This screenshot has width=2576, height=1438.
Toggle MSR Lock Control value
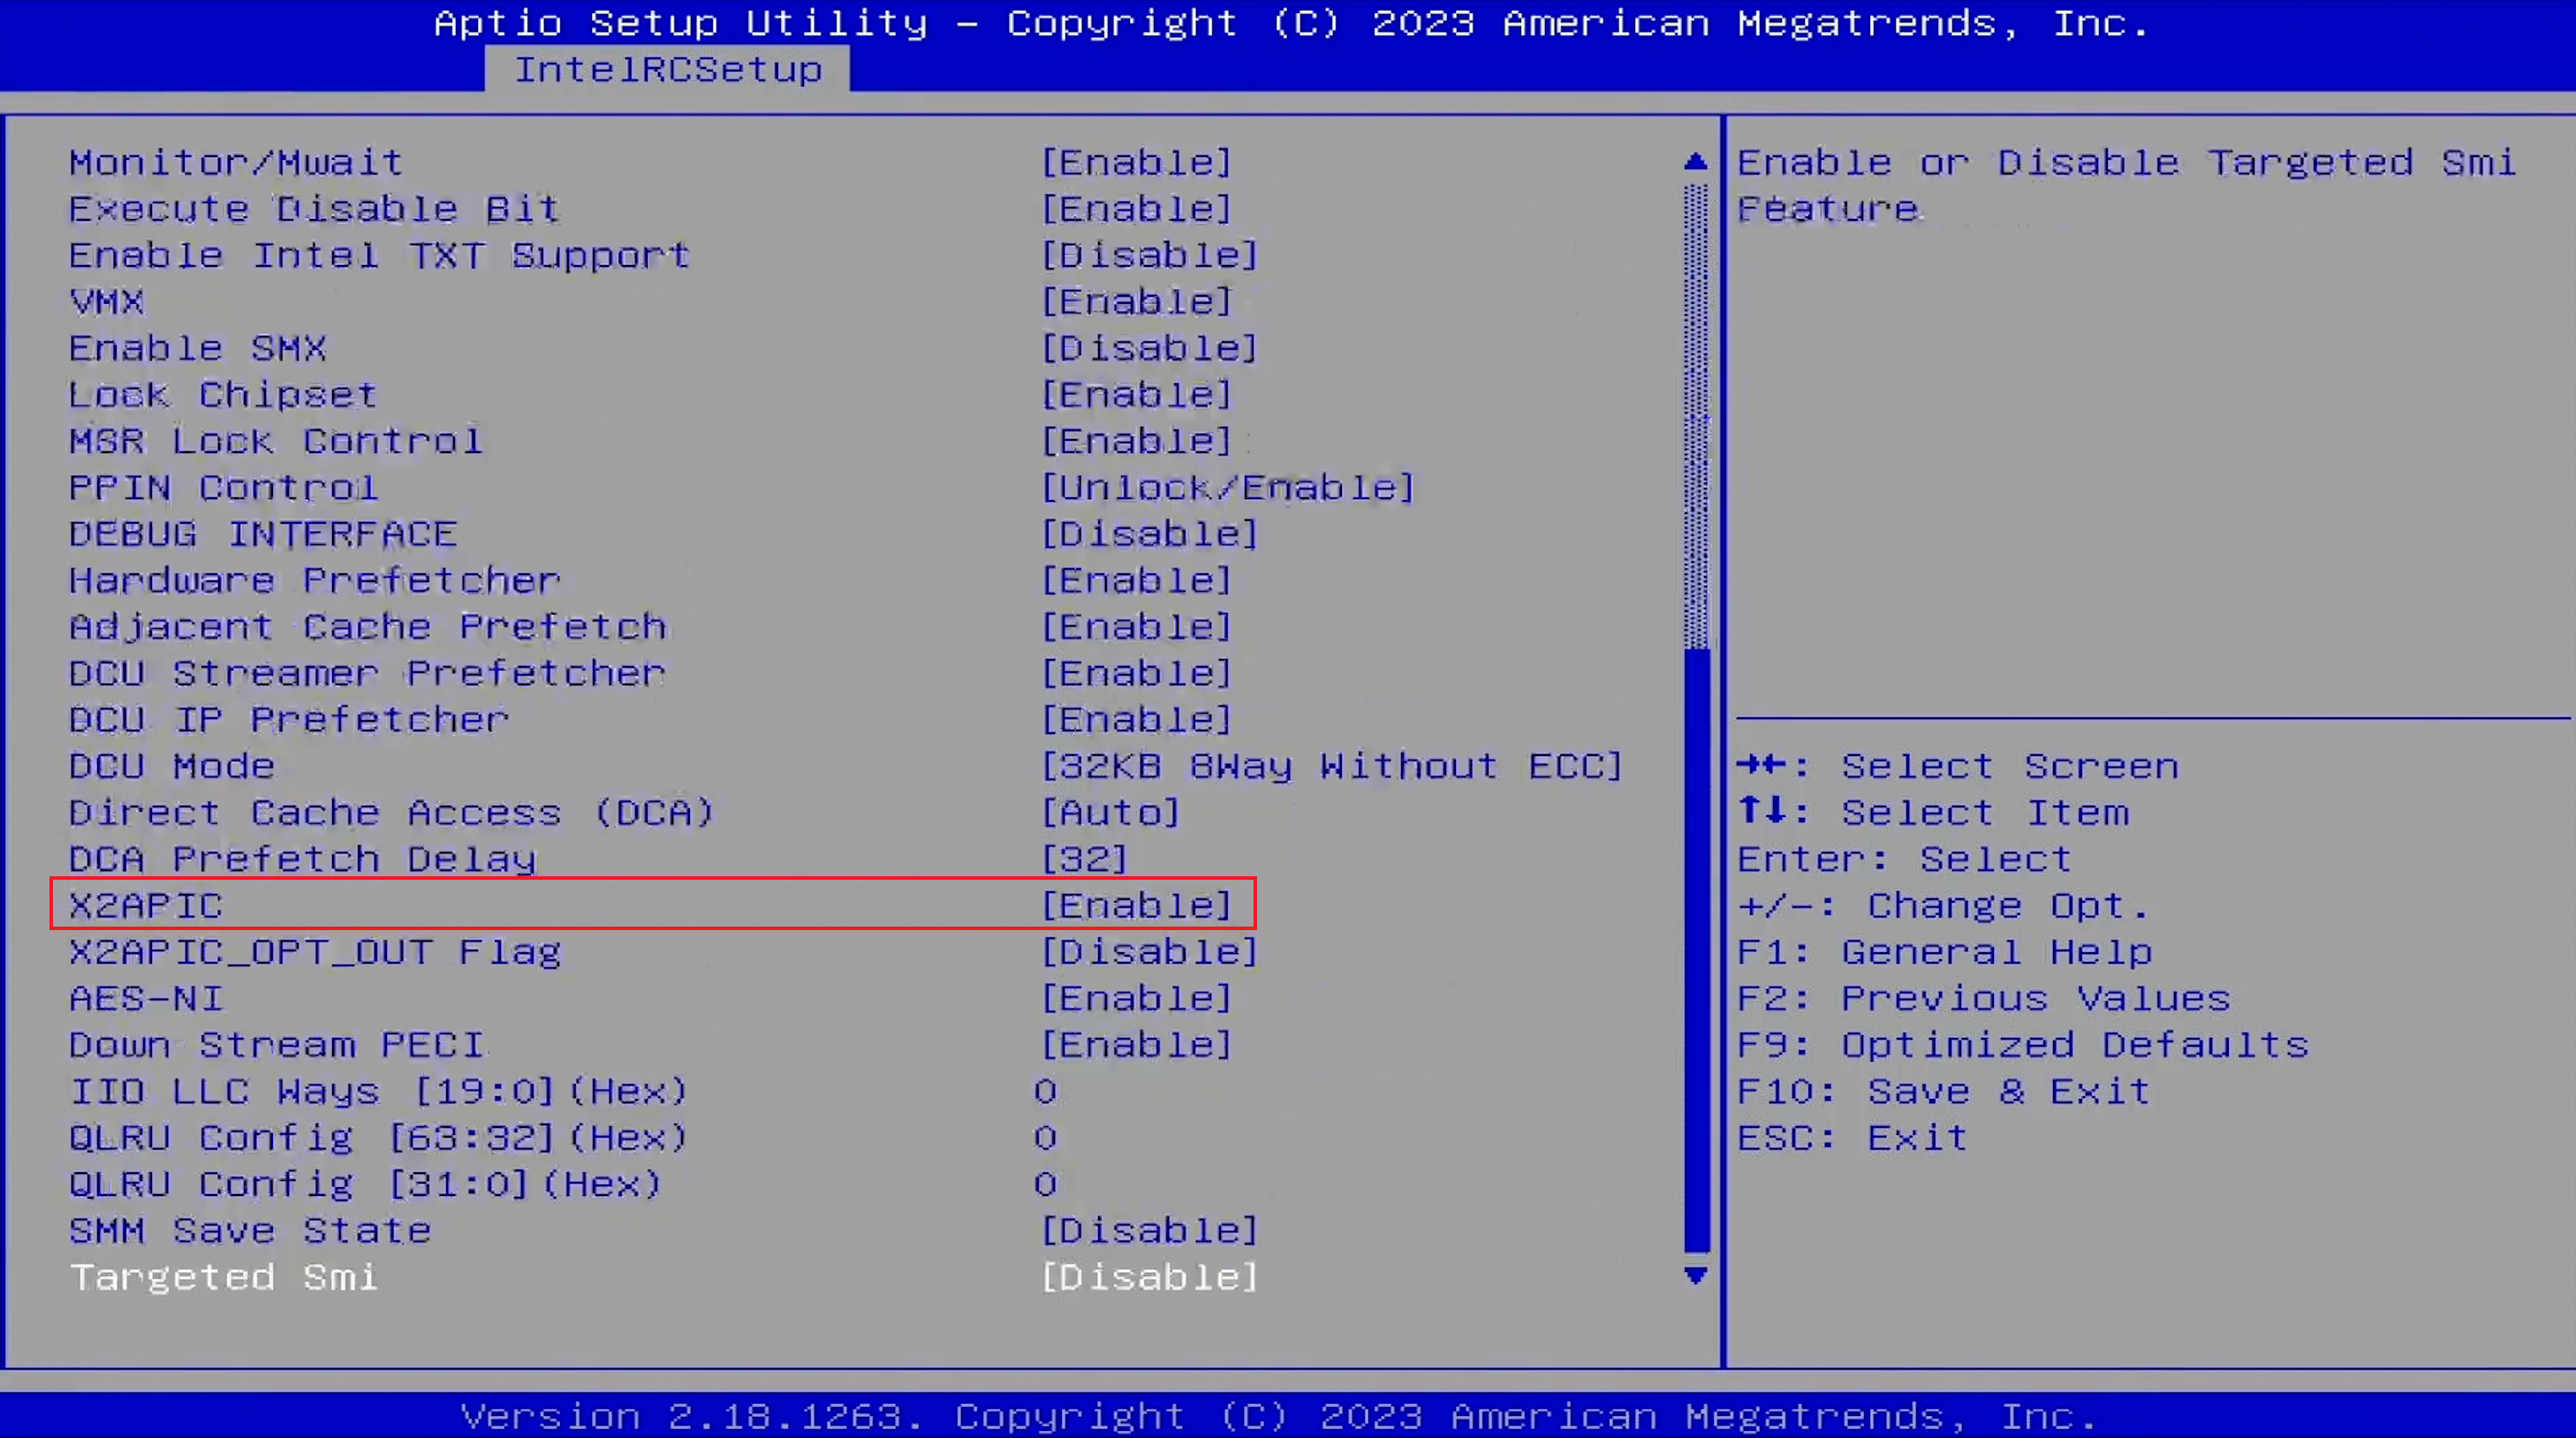(x=1136, y=441)
